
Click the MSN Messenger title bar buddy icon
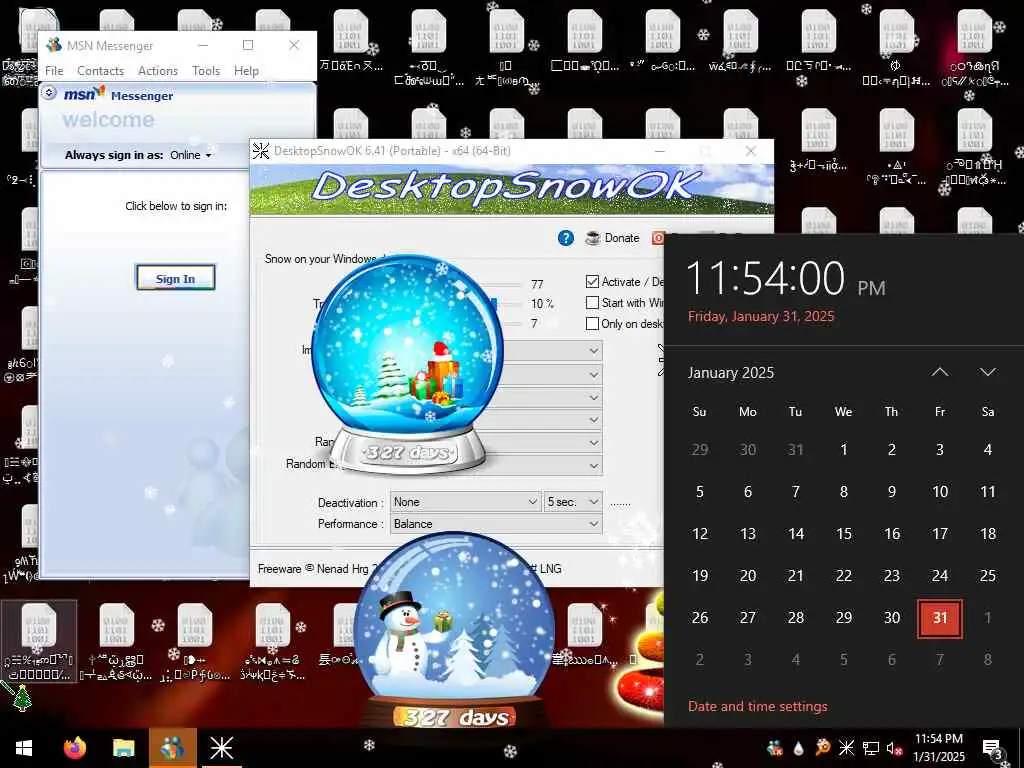tap(54, 45)
